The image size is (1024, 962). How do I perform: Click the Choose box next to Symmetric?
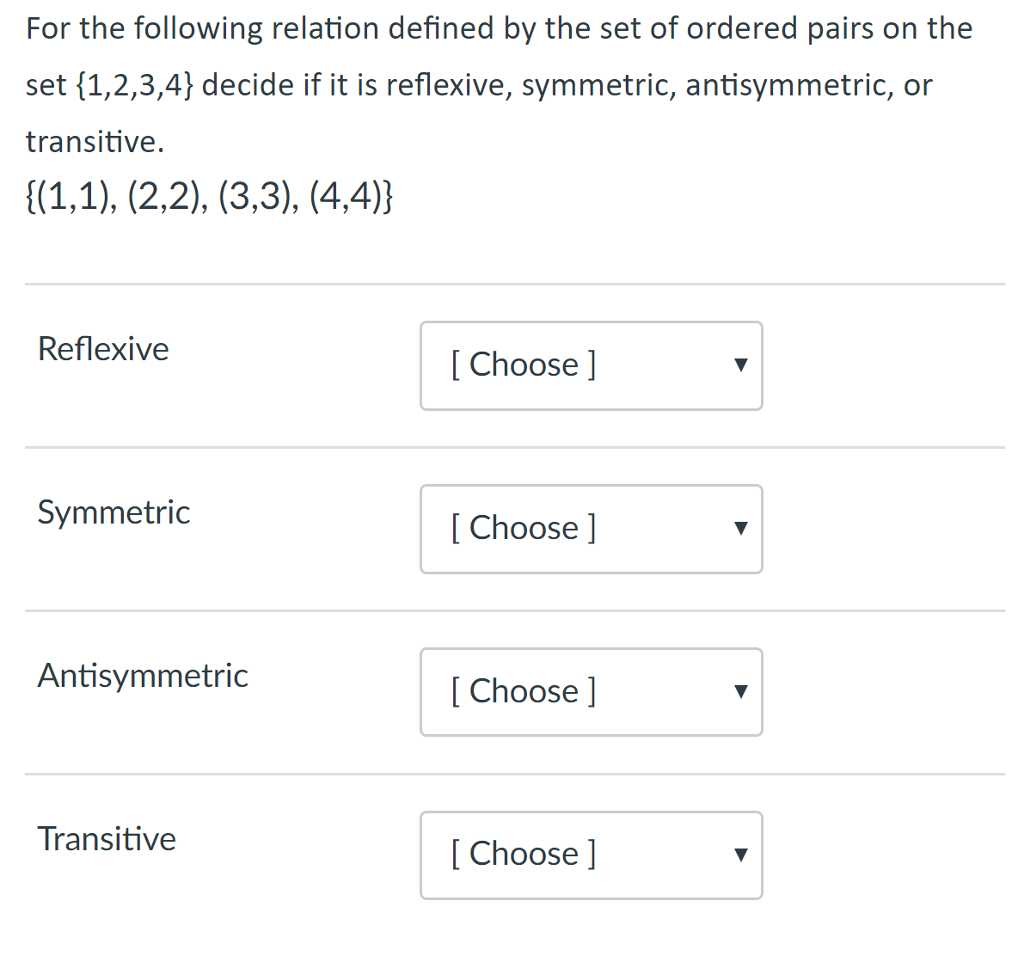click(591, 529)
